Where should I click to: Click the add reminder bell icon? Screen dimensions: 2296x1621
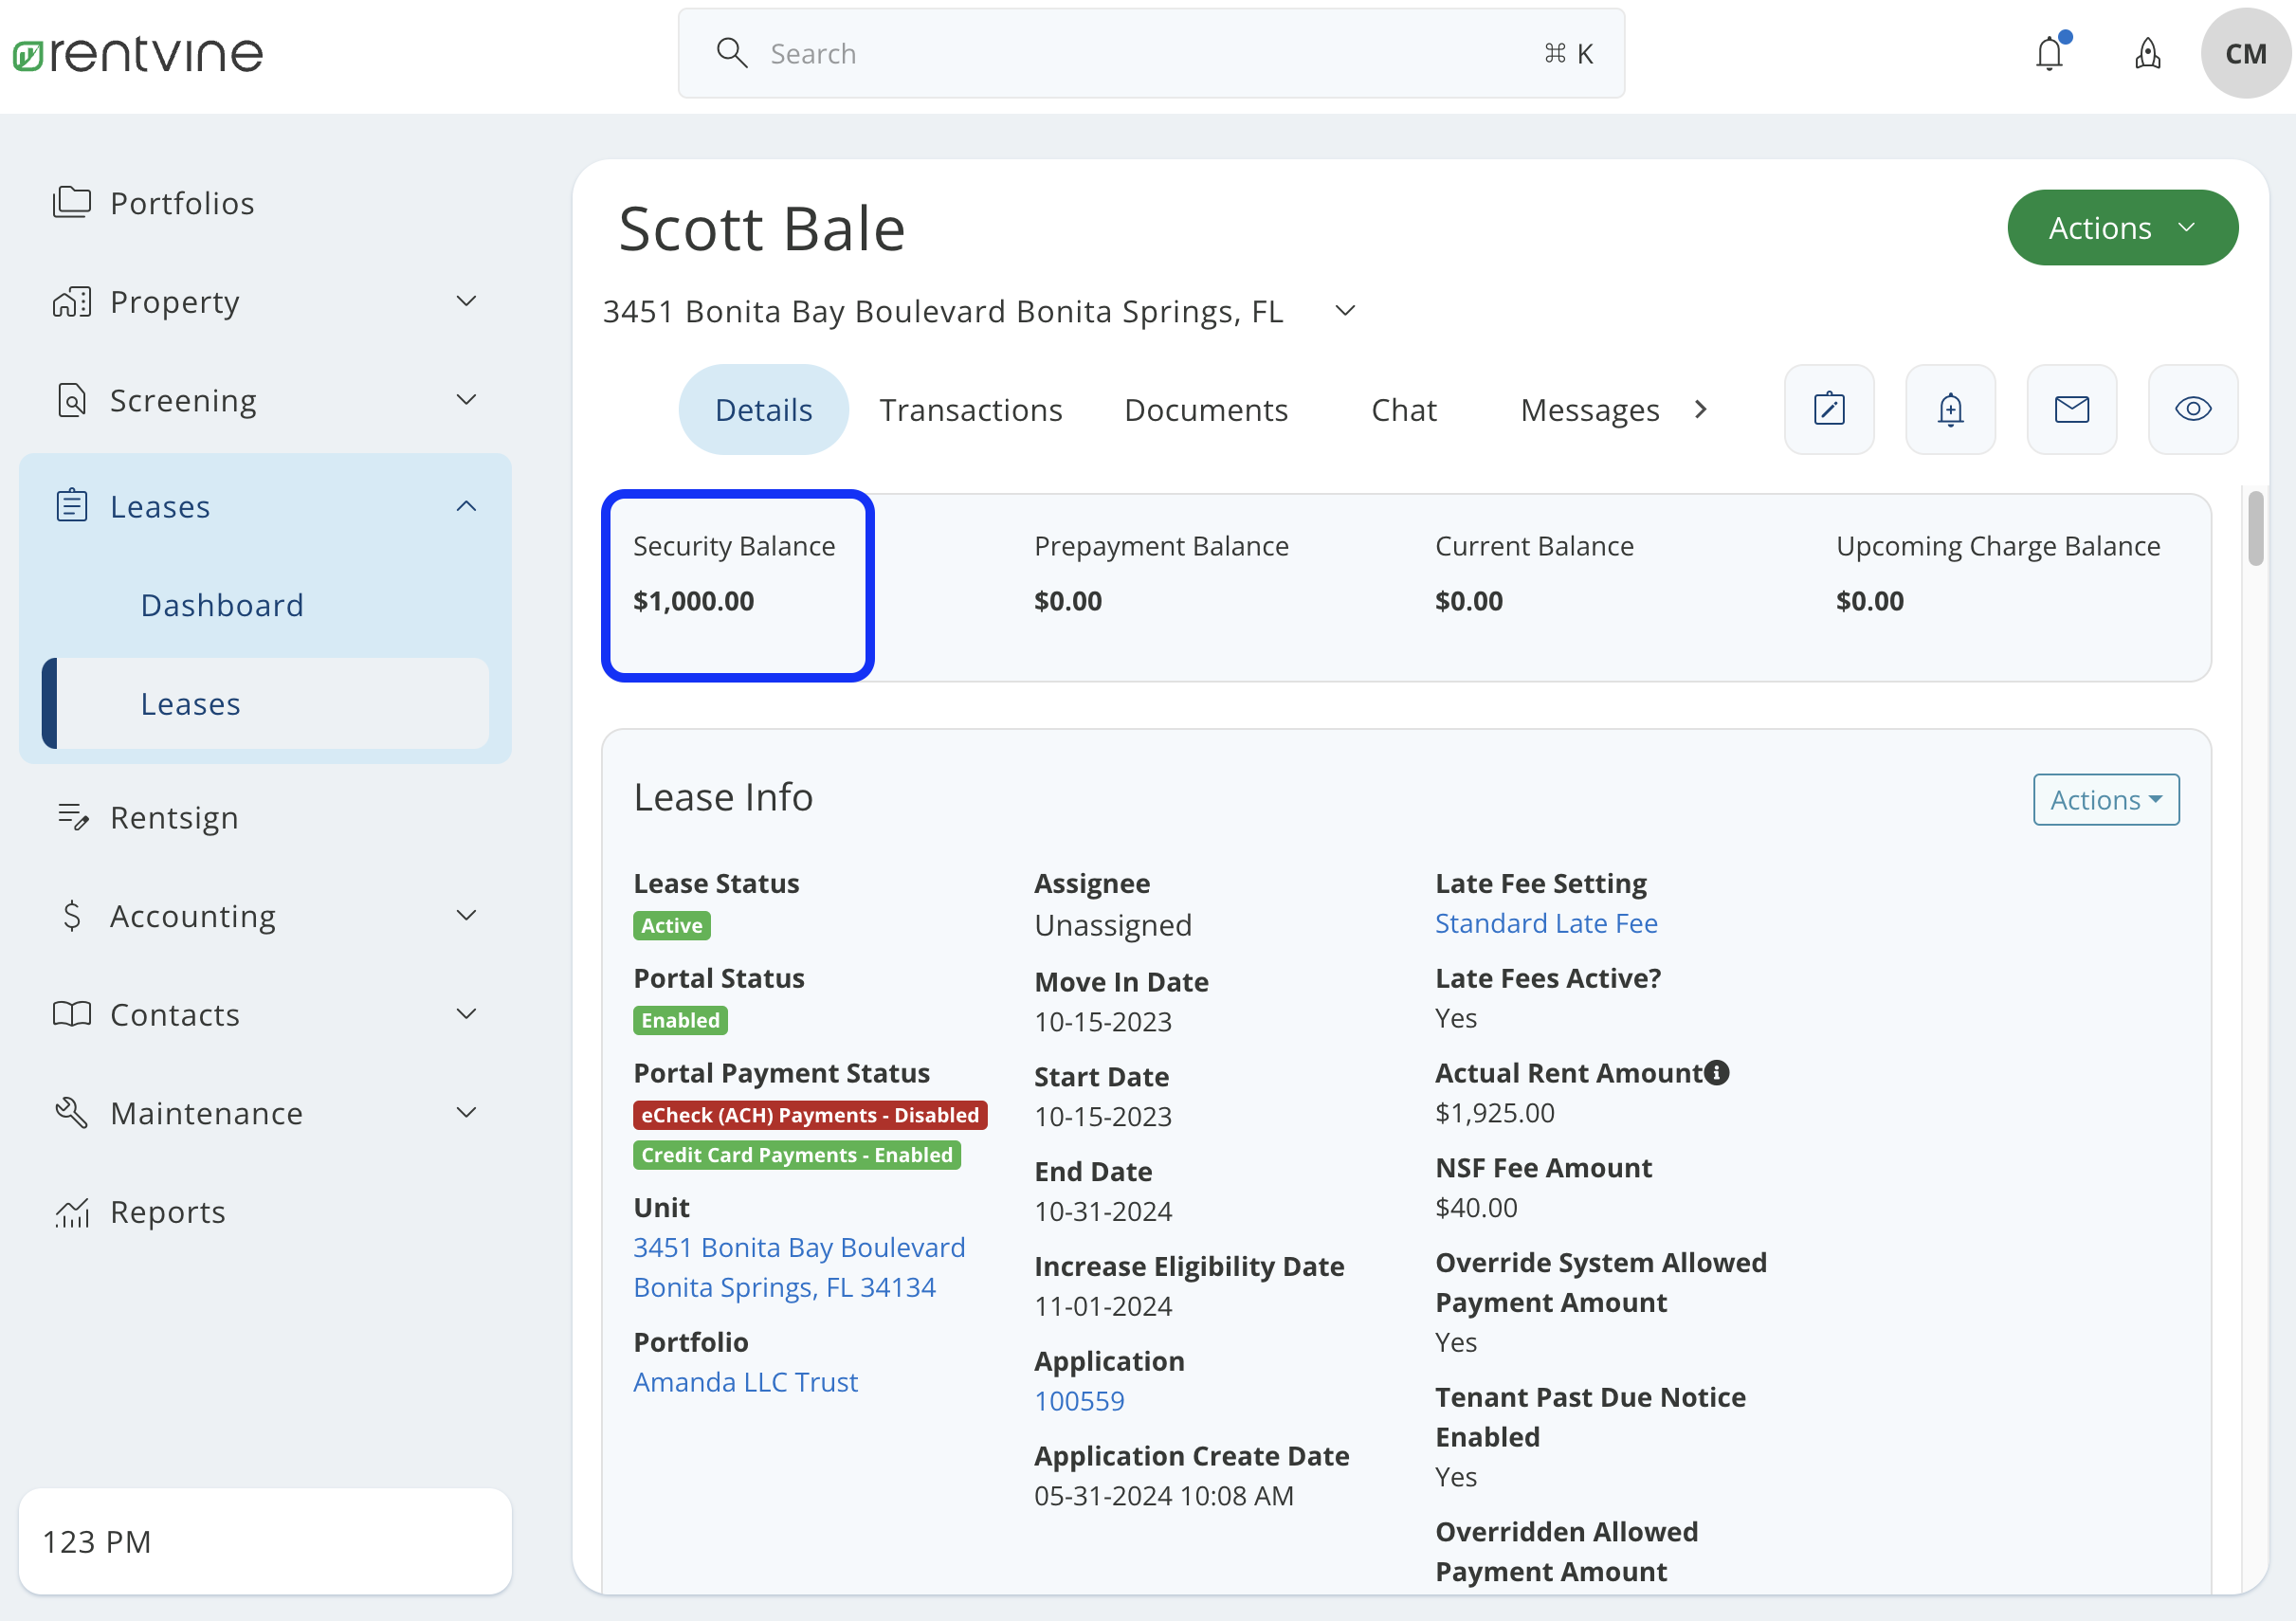[x=1950, y=409]
